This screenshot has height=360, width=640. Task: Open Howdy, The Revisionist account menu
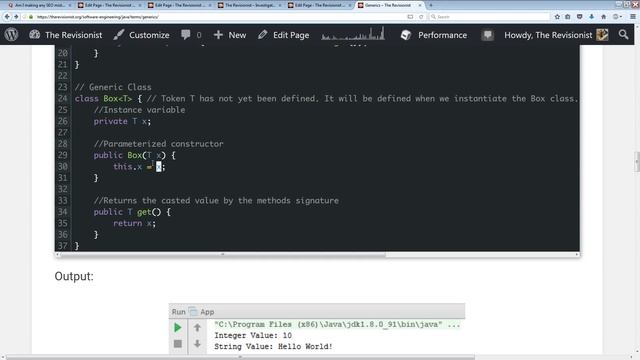click(556, 35)
